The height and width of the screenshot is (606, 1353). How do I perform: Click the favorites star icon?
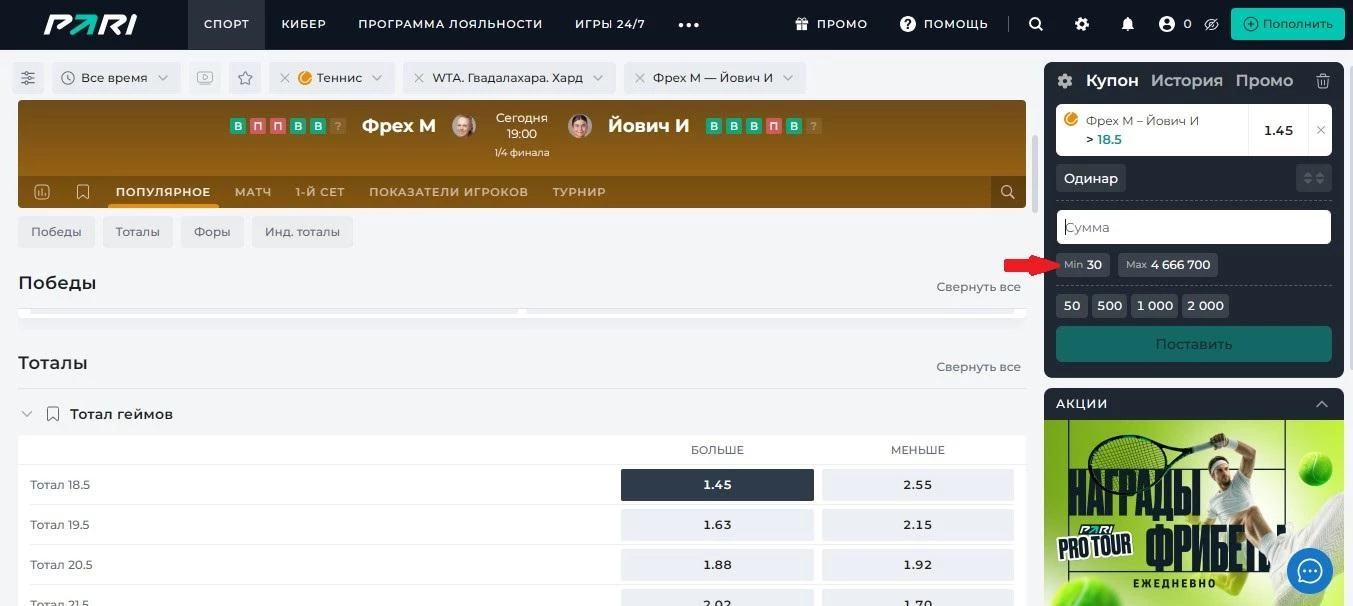(246, 78)
